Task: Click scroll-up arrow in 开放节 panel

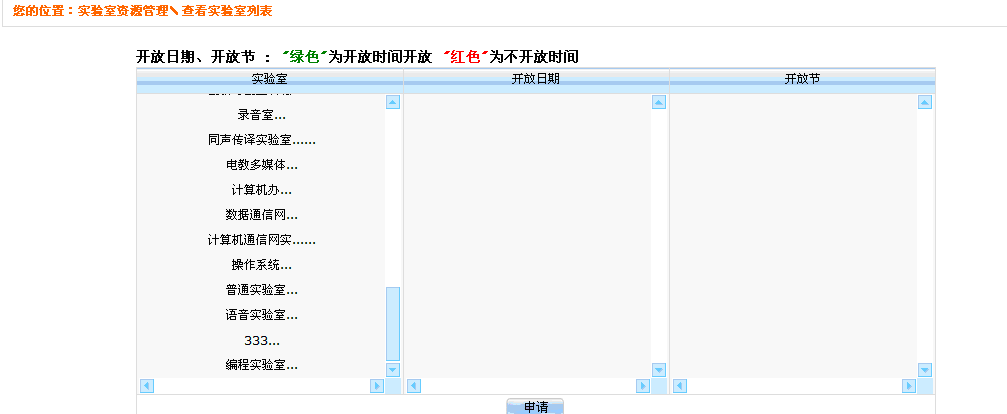Action: (924, 102)
